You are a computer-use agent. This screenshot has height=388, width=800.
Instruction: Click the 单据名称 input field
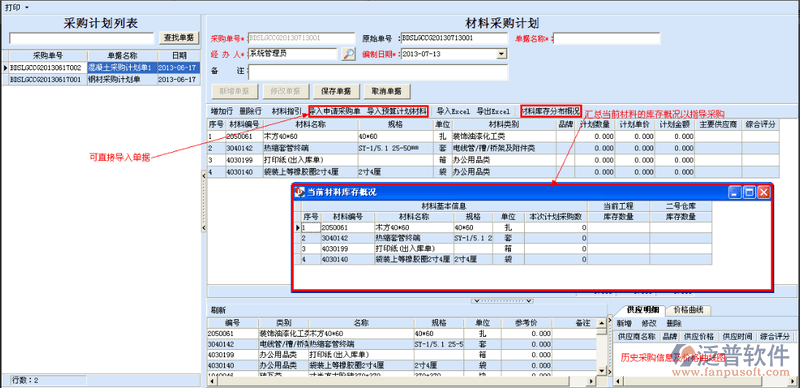pyautogui.click(x=607, y=39)
